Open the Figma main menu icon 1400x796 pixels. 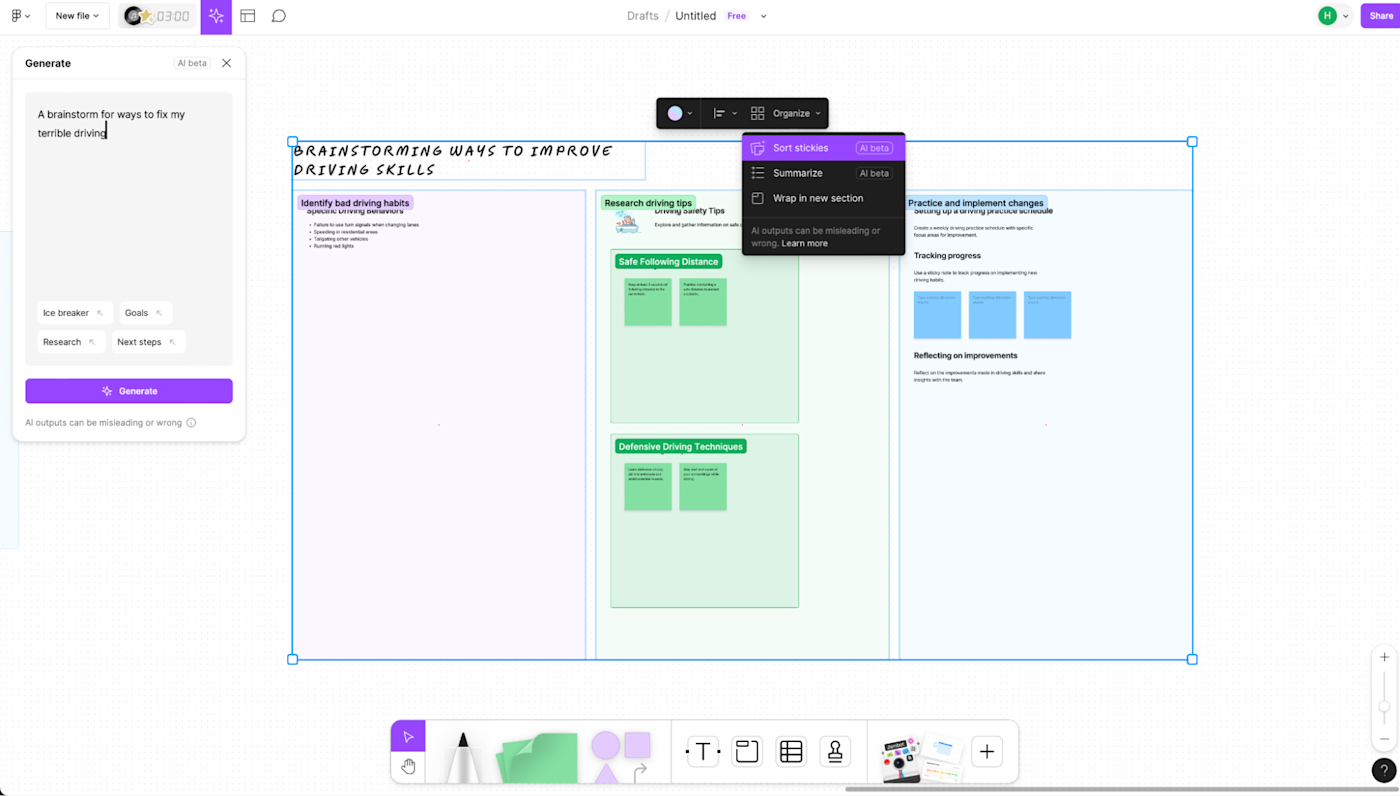click(19, 16)
